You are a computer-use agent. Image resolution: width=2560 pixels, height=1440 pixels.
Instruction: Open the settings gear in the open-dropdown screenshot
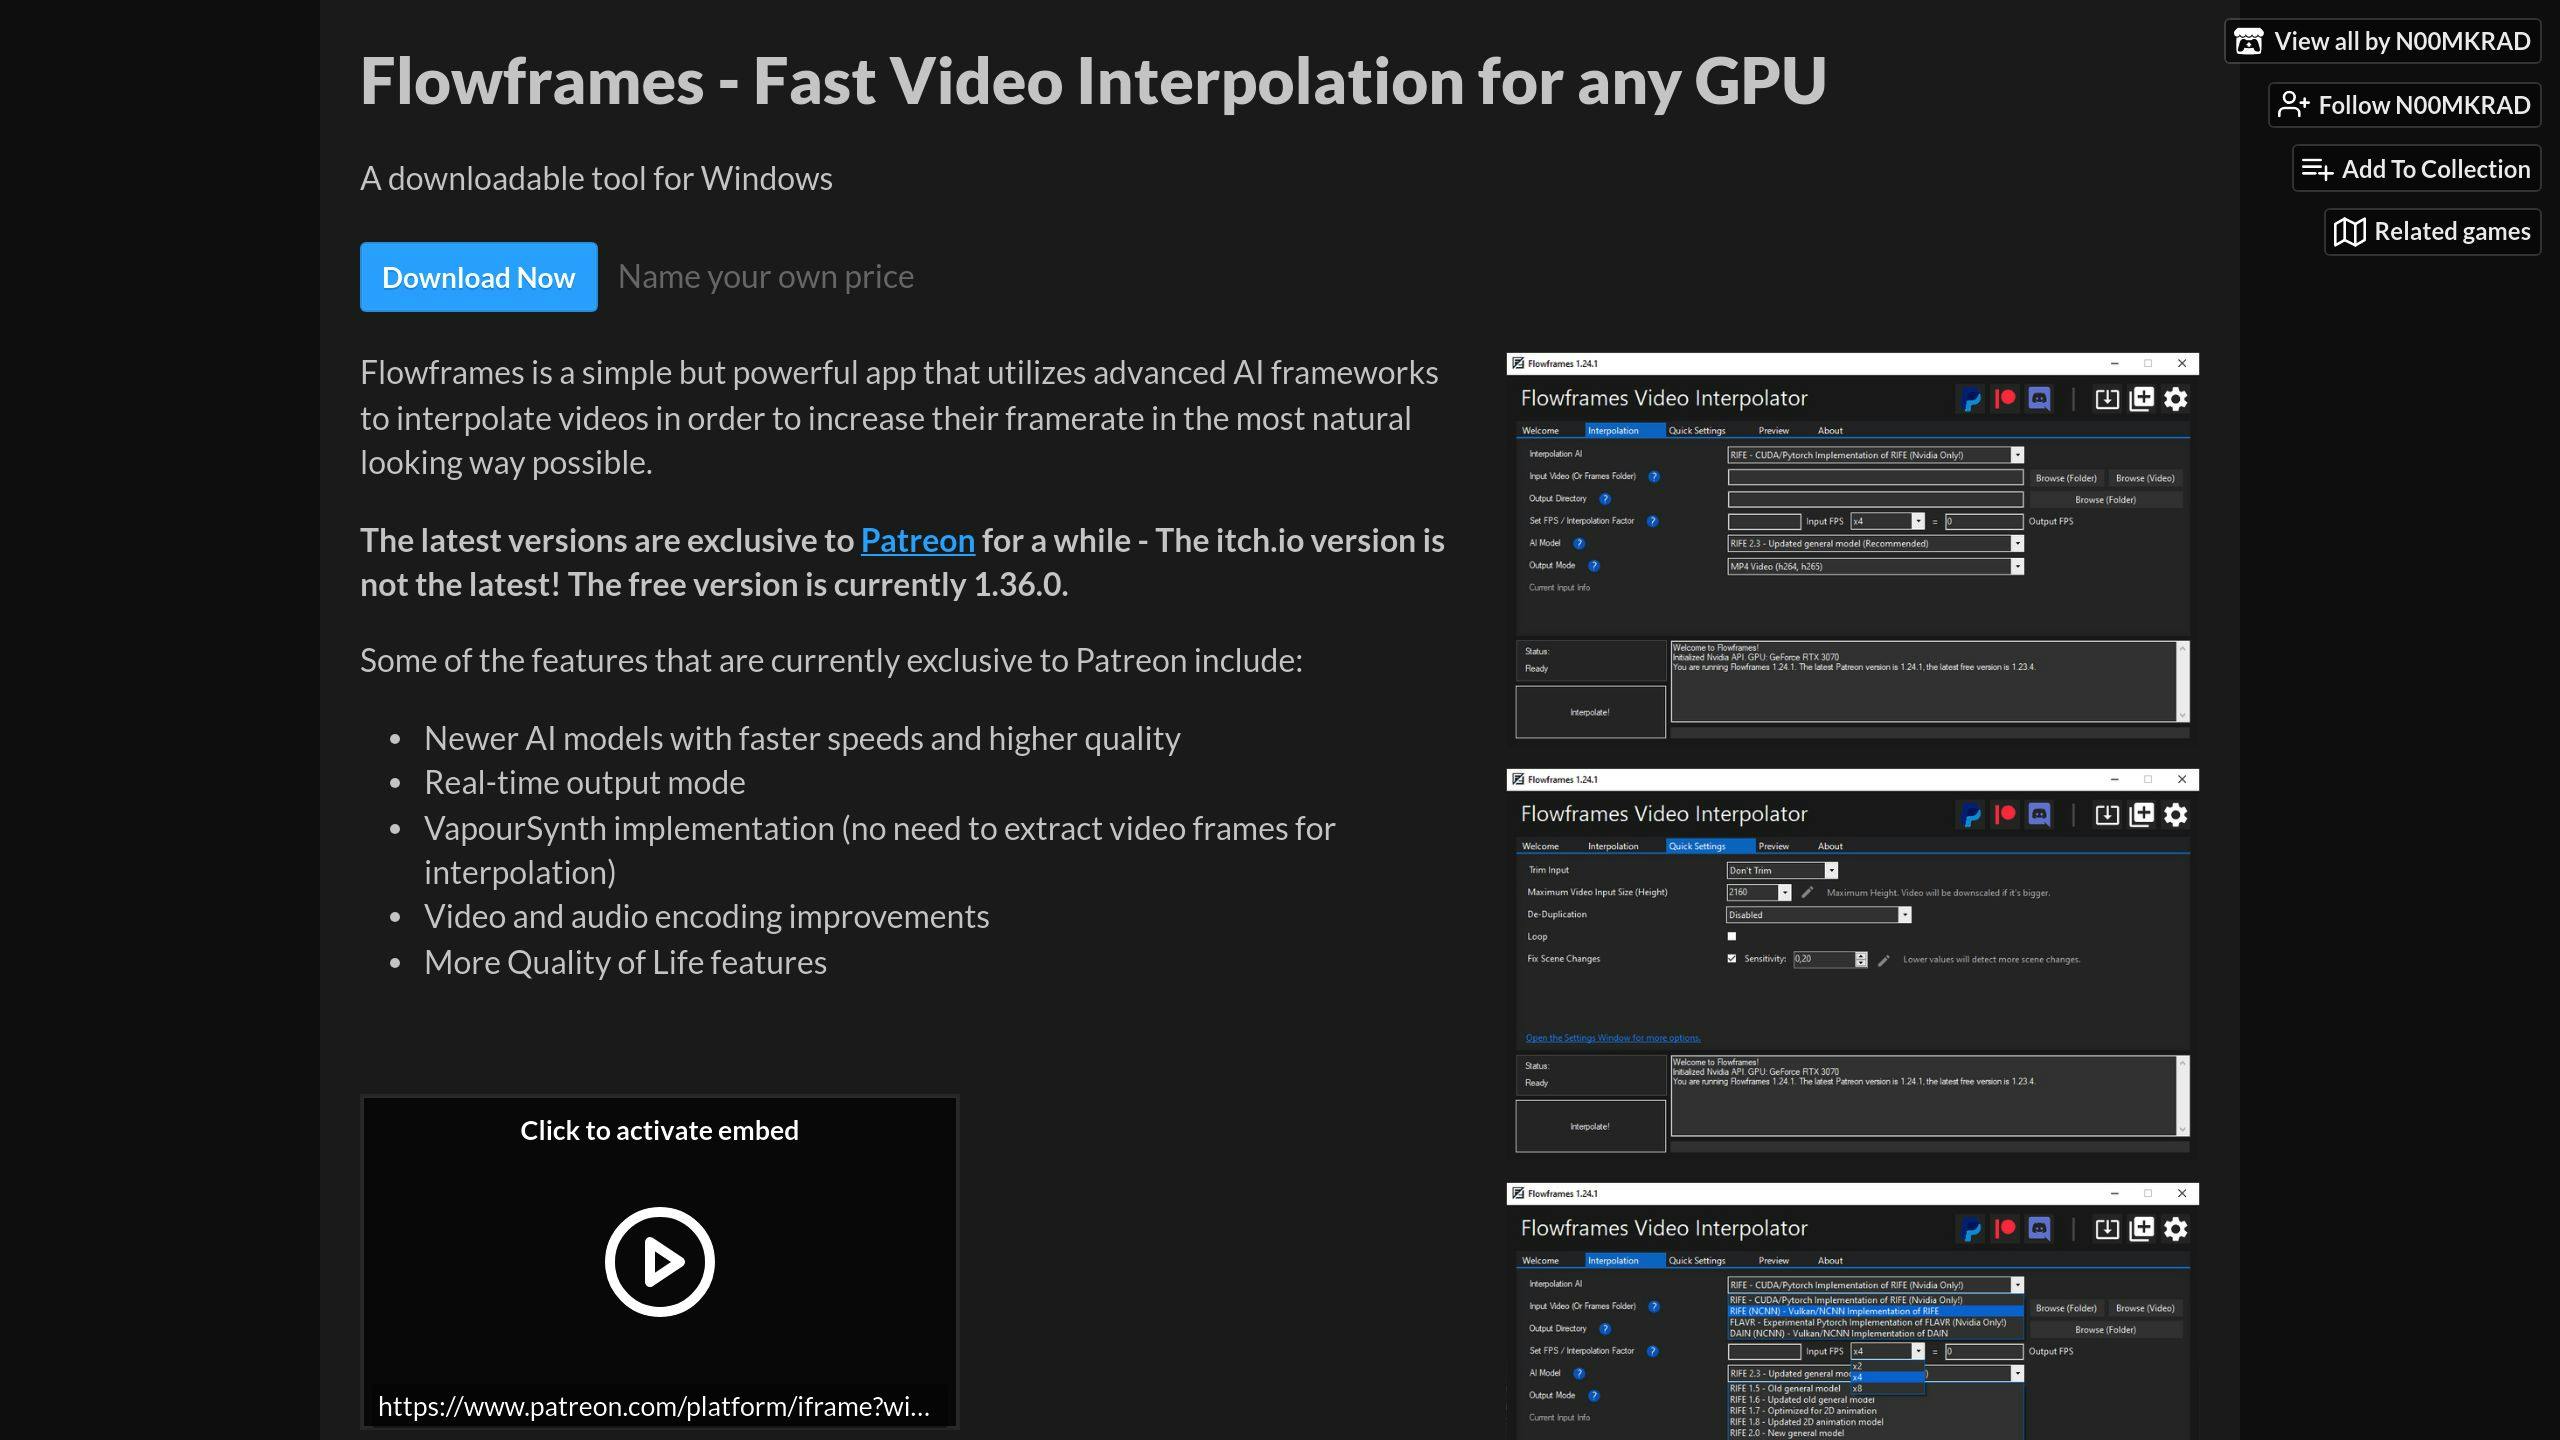(x=2175, y=1229)
